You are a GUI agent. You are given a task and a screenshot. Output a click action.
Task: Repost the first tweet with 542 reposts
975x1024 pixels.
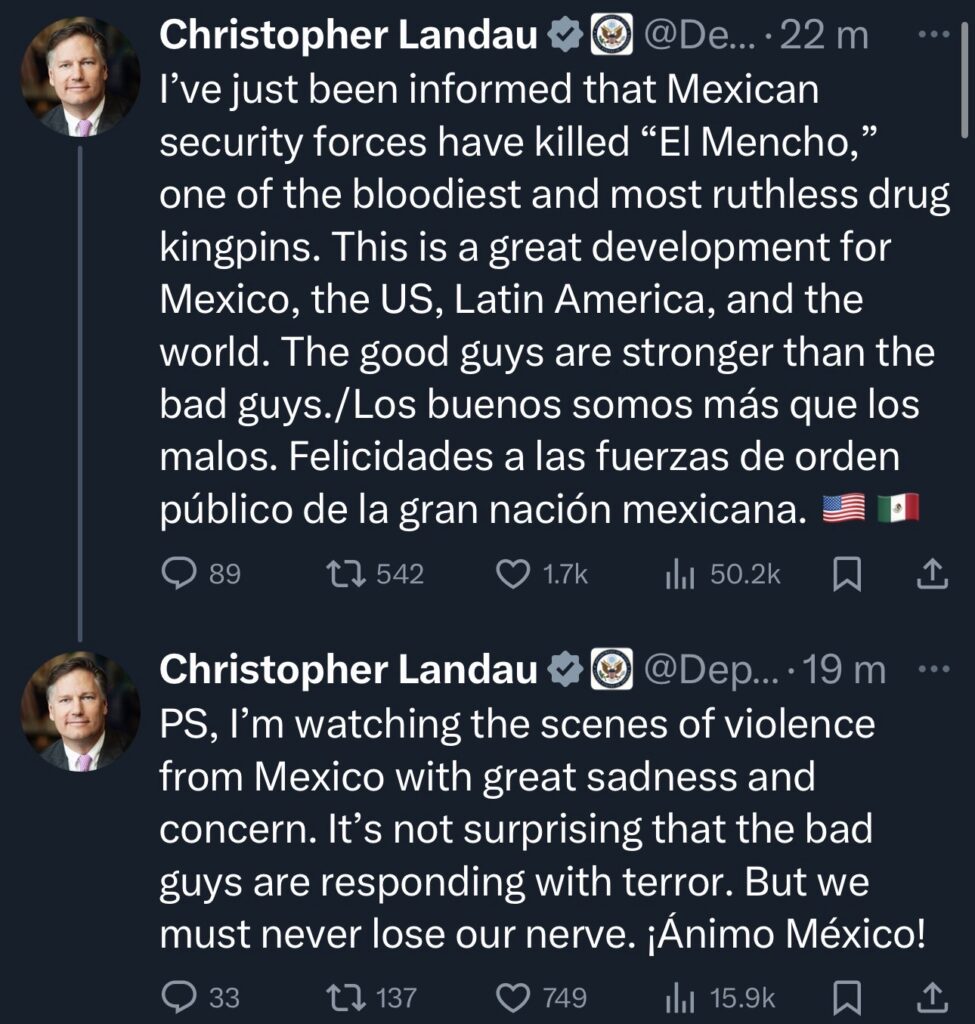point(349,574)
